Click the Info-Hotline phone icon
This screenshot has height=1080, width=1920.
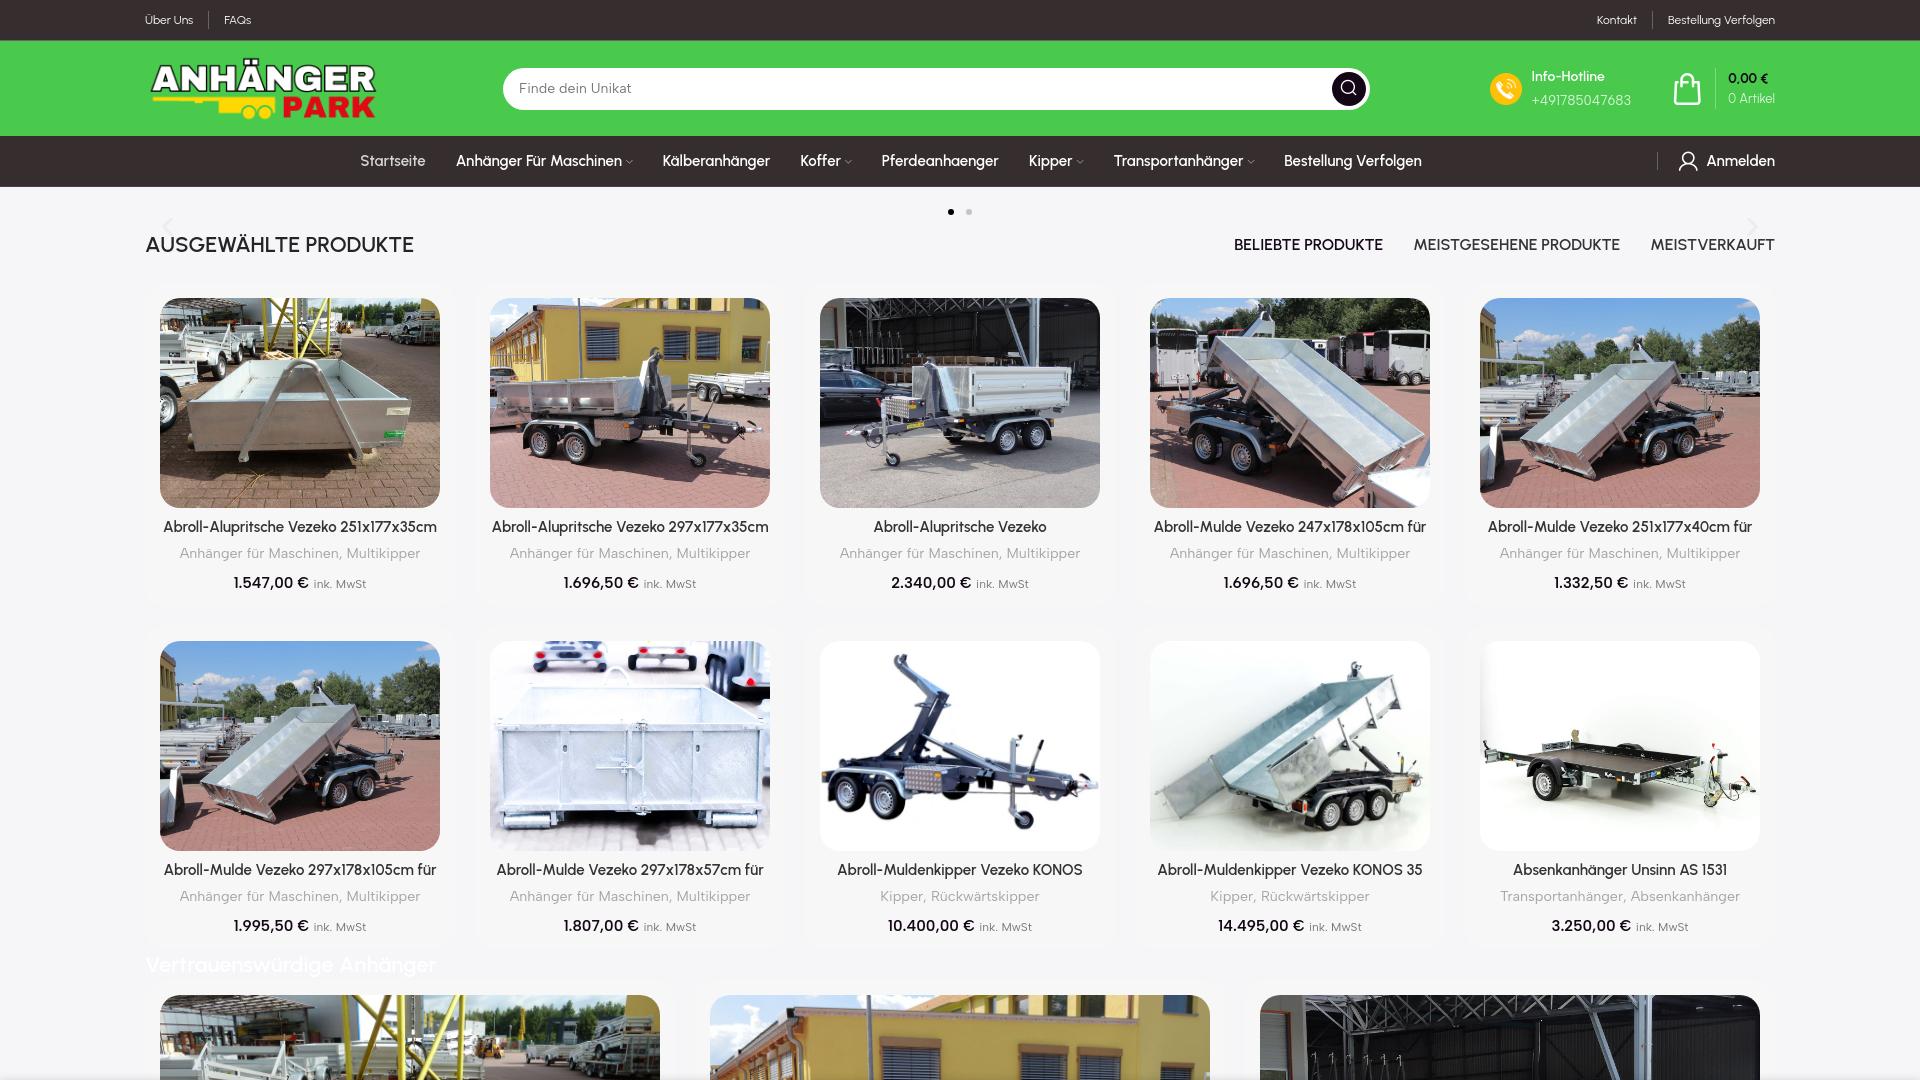[x=1505, y=88]
